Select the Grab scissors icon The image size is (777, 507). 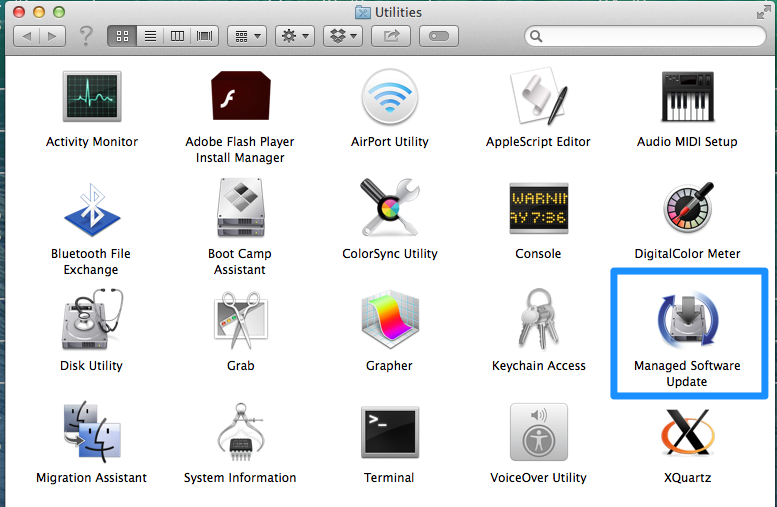[241, 320]
